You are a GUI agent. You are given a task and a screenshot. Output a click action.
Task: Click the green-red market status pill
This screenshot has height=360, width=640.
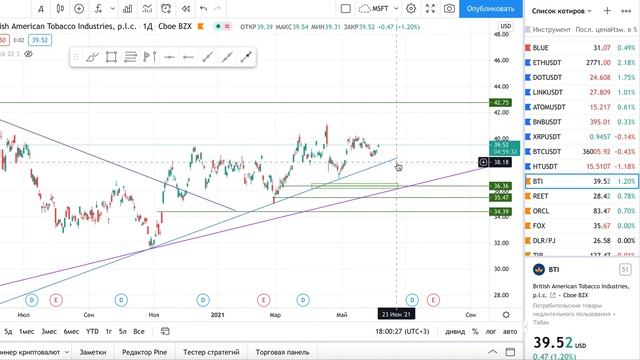222,27
